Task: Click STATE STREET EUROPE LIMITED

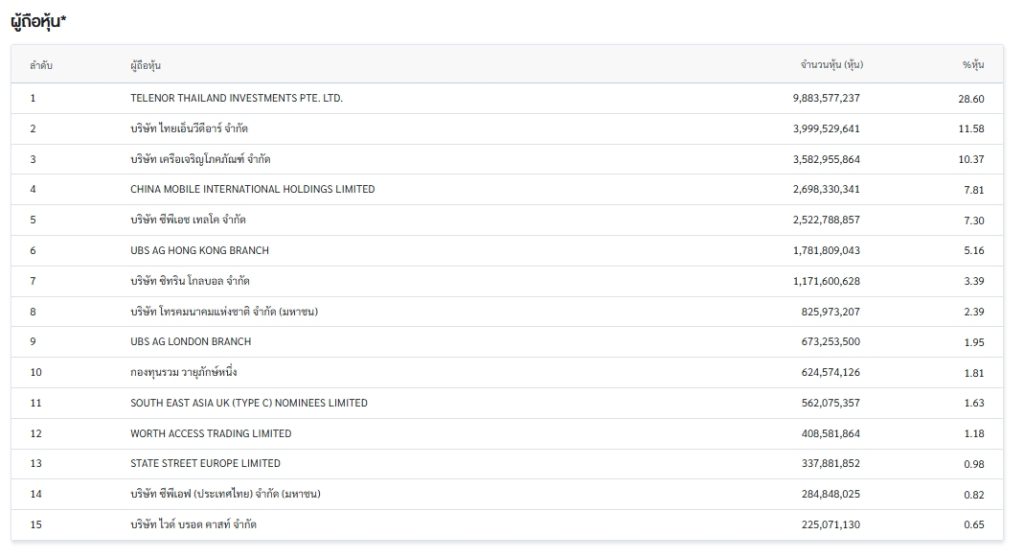Action: [x=205, y=463]
